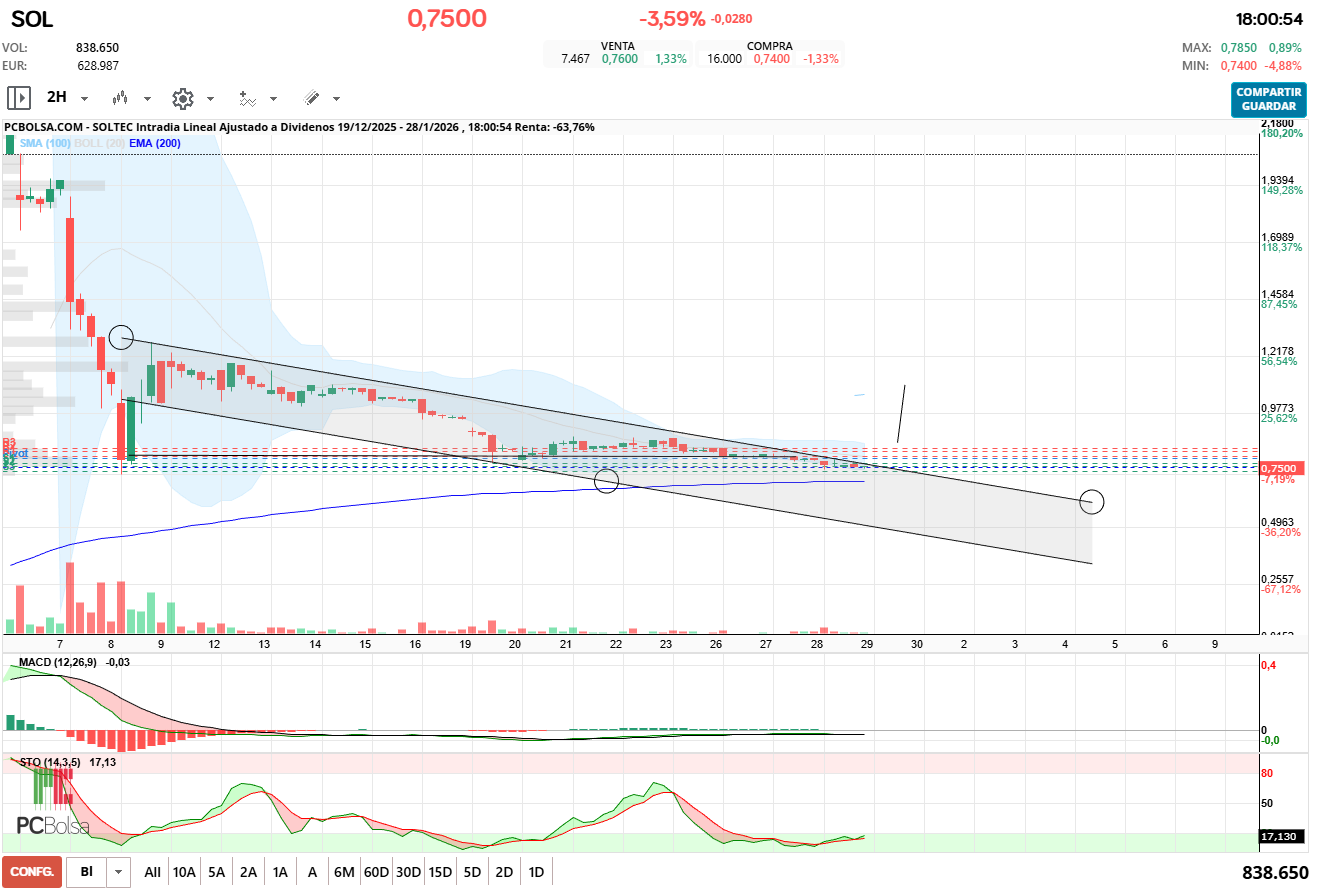Switch to the 30D time range
Image resolution: width=1322 pixels, height=893 pixels.
pyautogui.click(x=408, y=872)
